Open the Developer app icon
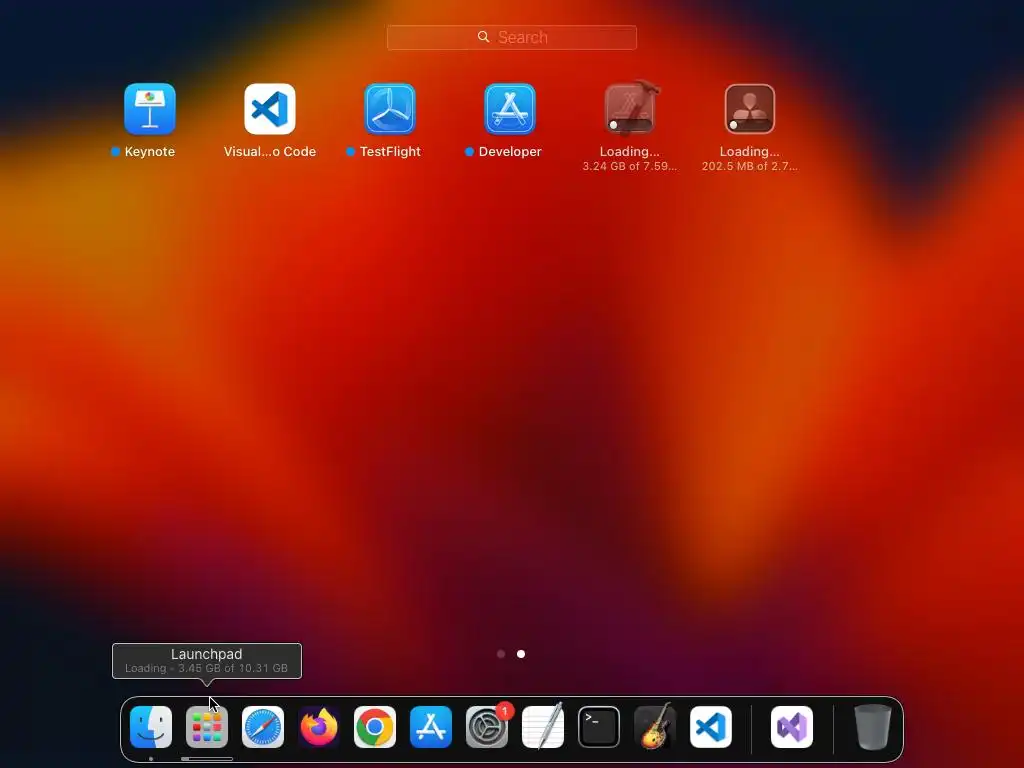Viewport: 1024px width, 768px height. [x=510, y=108]
